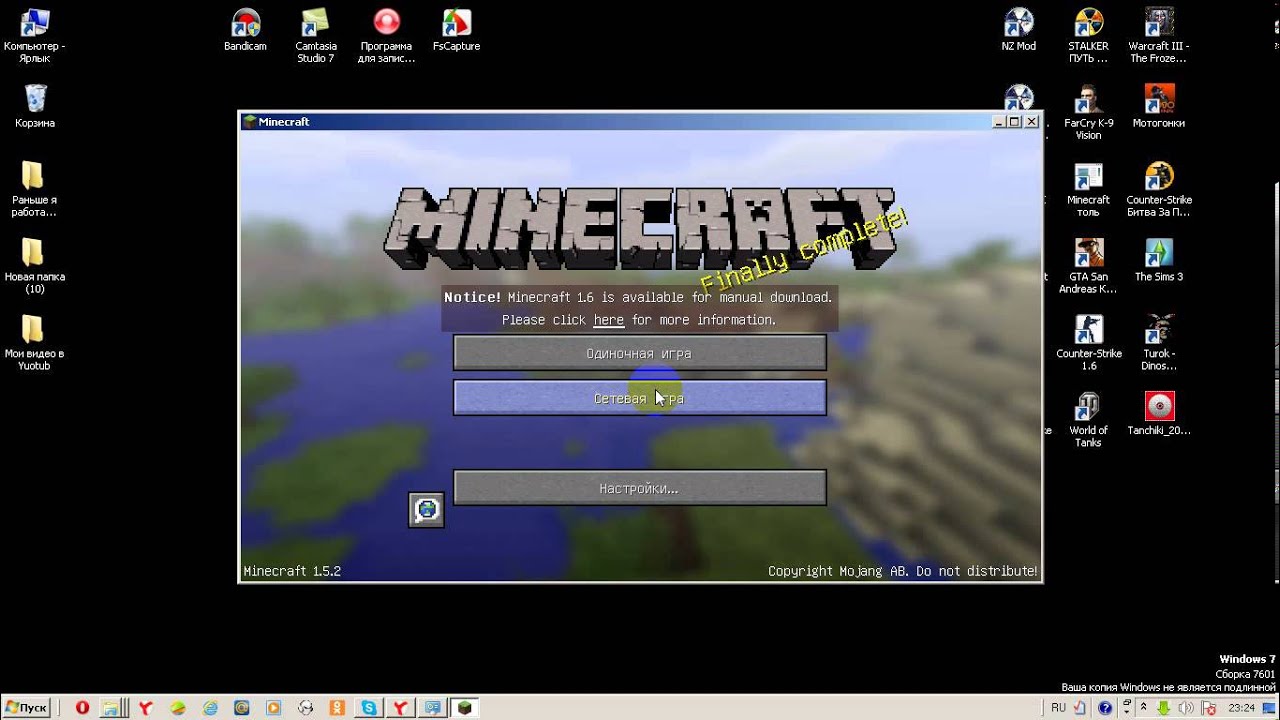
Task: Open the file explorer taskbar icon
Action: point(112,708)
